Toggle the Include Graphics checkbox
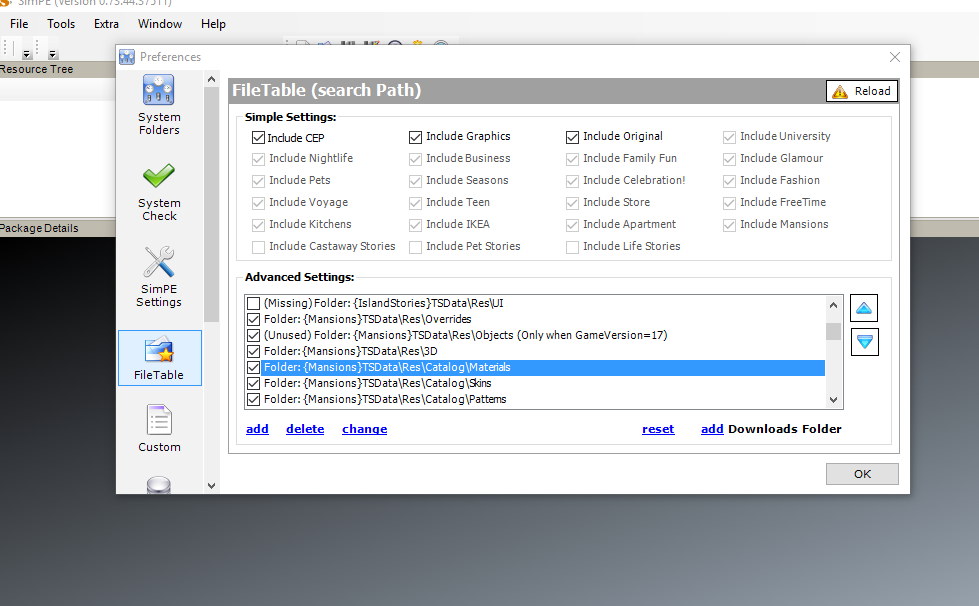Screen dimensions: 979x606 pyautogui.click(x=416, y=137)
